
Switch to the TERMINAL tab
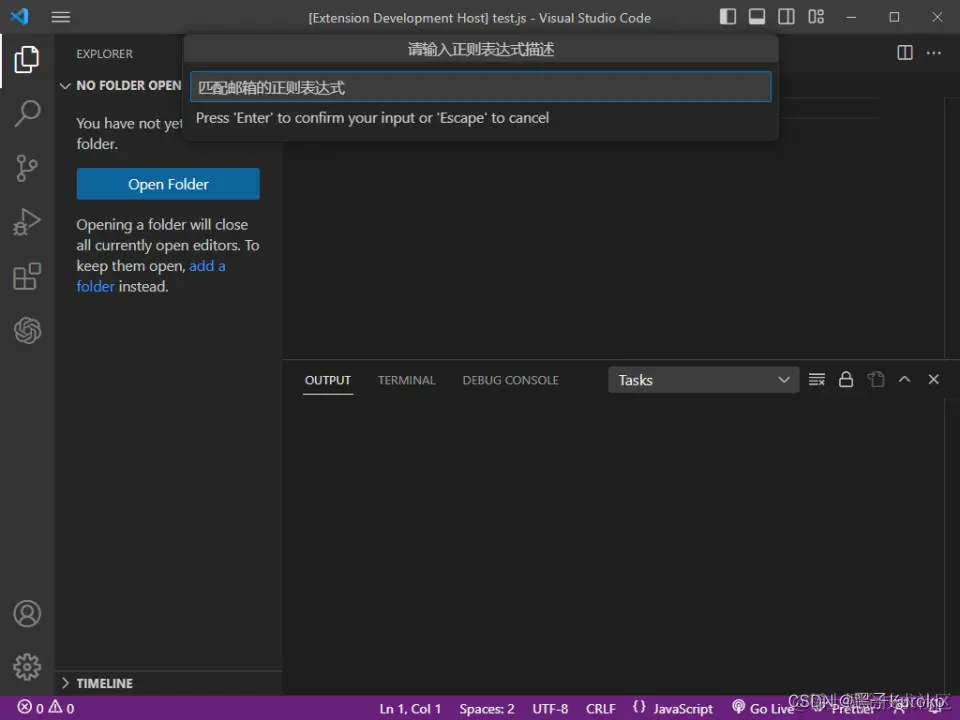coord(407,380)
